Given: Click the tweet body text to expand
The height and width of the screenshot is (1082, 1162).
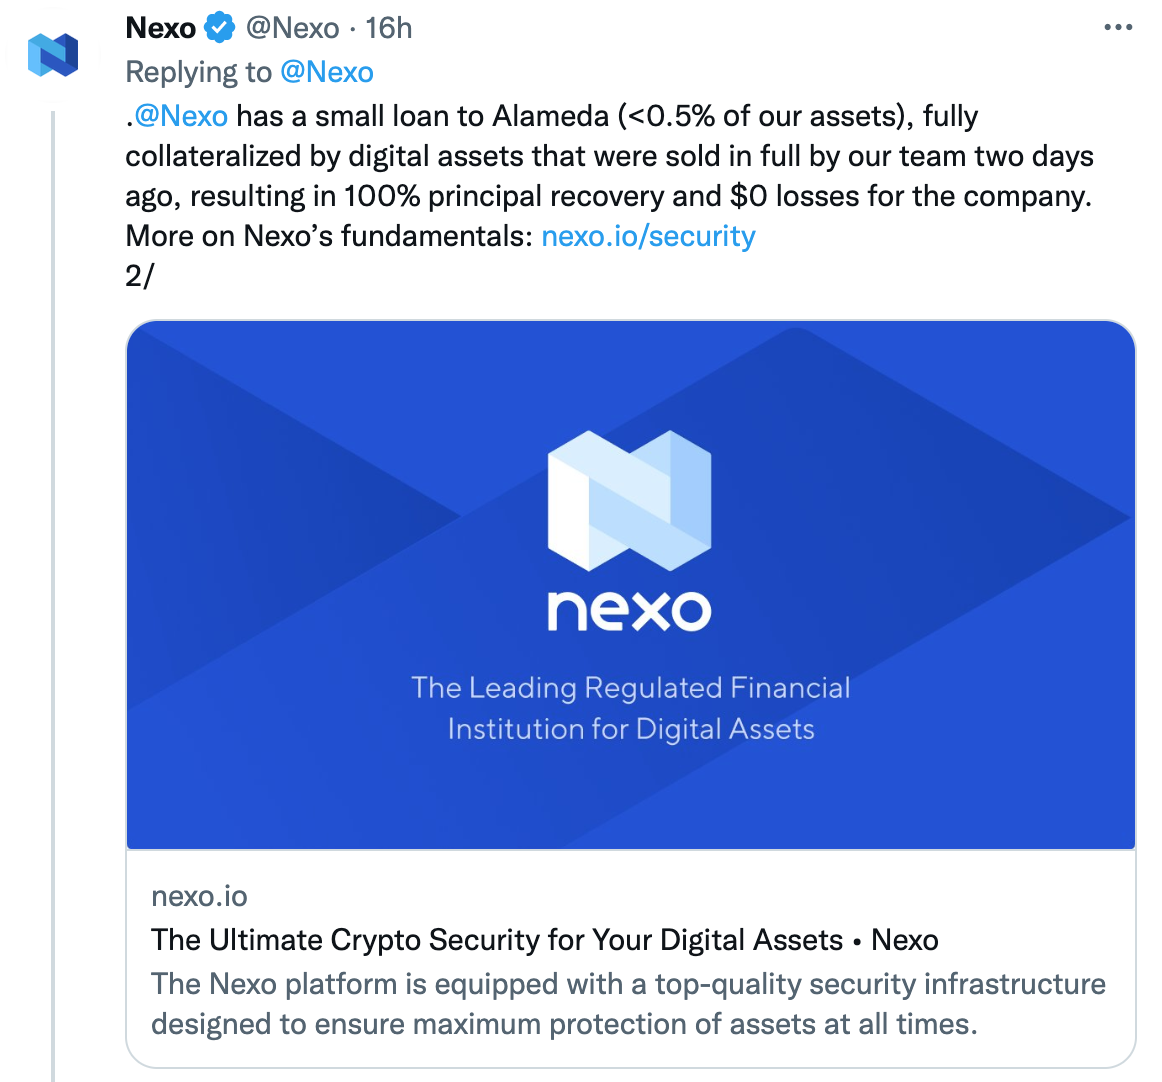Looking at the screenshot, I should pyautogui.click(x=609, y=176).
